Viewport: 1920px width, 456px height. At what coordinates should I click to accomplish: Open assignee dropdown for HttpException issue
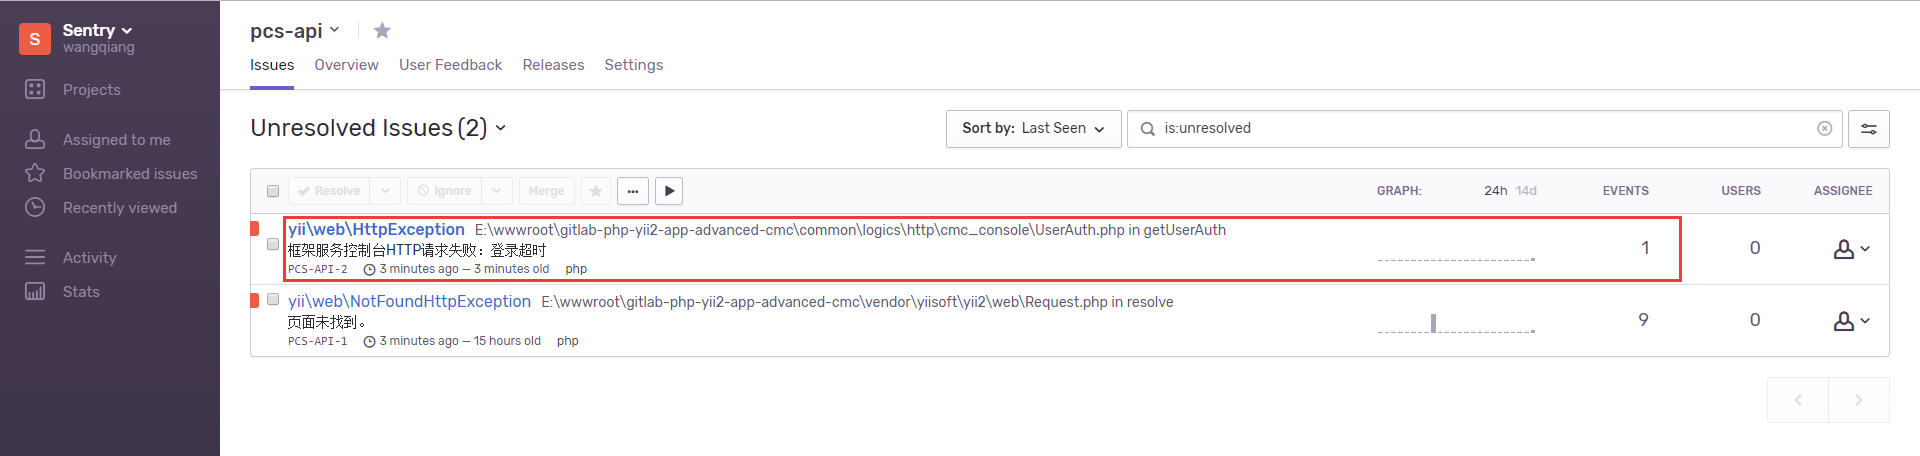pyautogui.click(x=1851, y=249)
